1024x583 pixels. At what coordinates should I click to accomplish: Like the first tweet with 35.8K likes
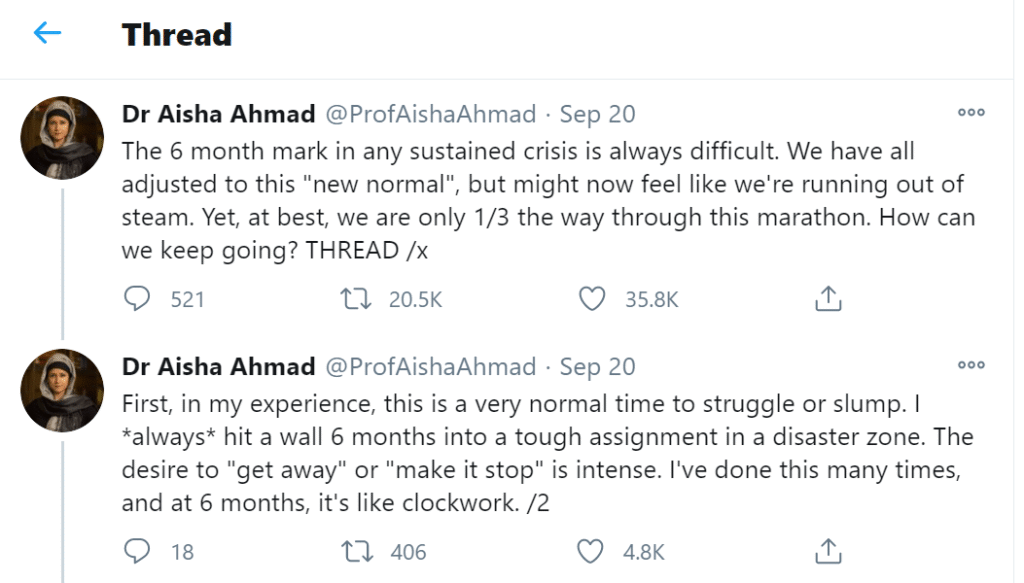(x=593, y=298)
